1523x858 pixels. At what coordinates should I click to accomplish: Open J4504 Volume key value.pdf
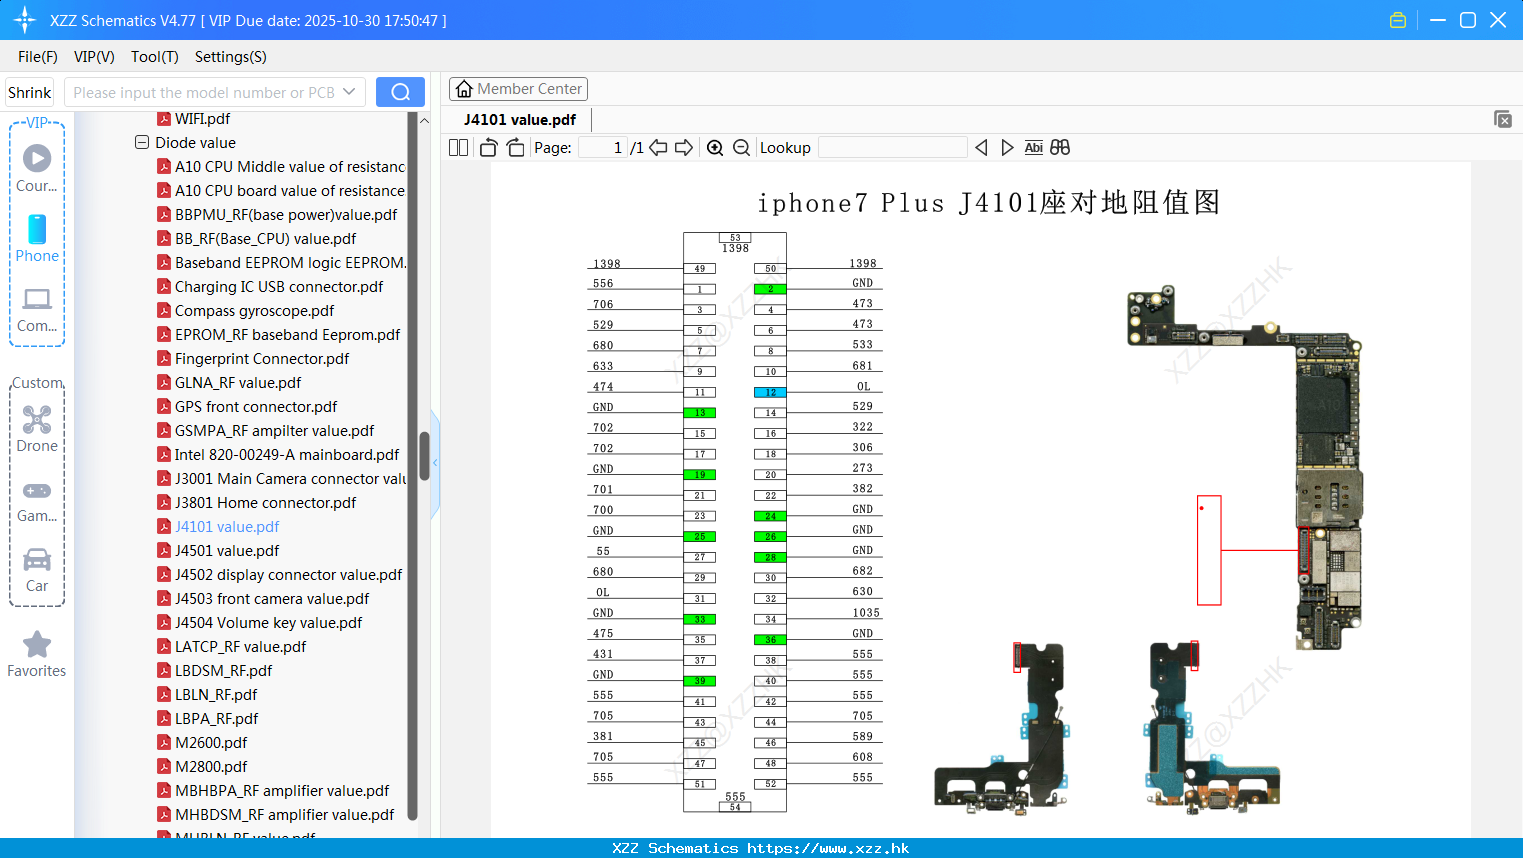[268, 622]
